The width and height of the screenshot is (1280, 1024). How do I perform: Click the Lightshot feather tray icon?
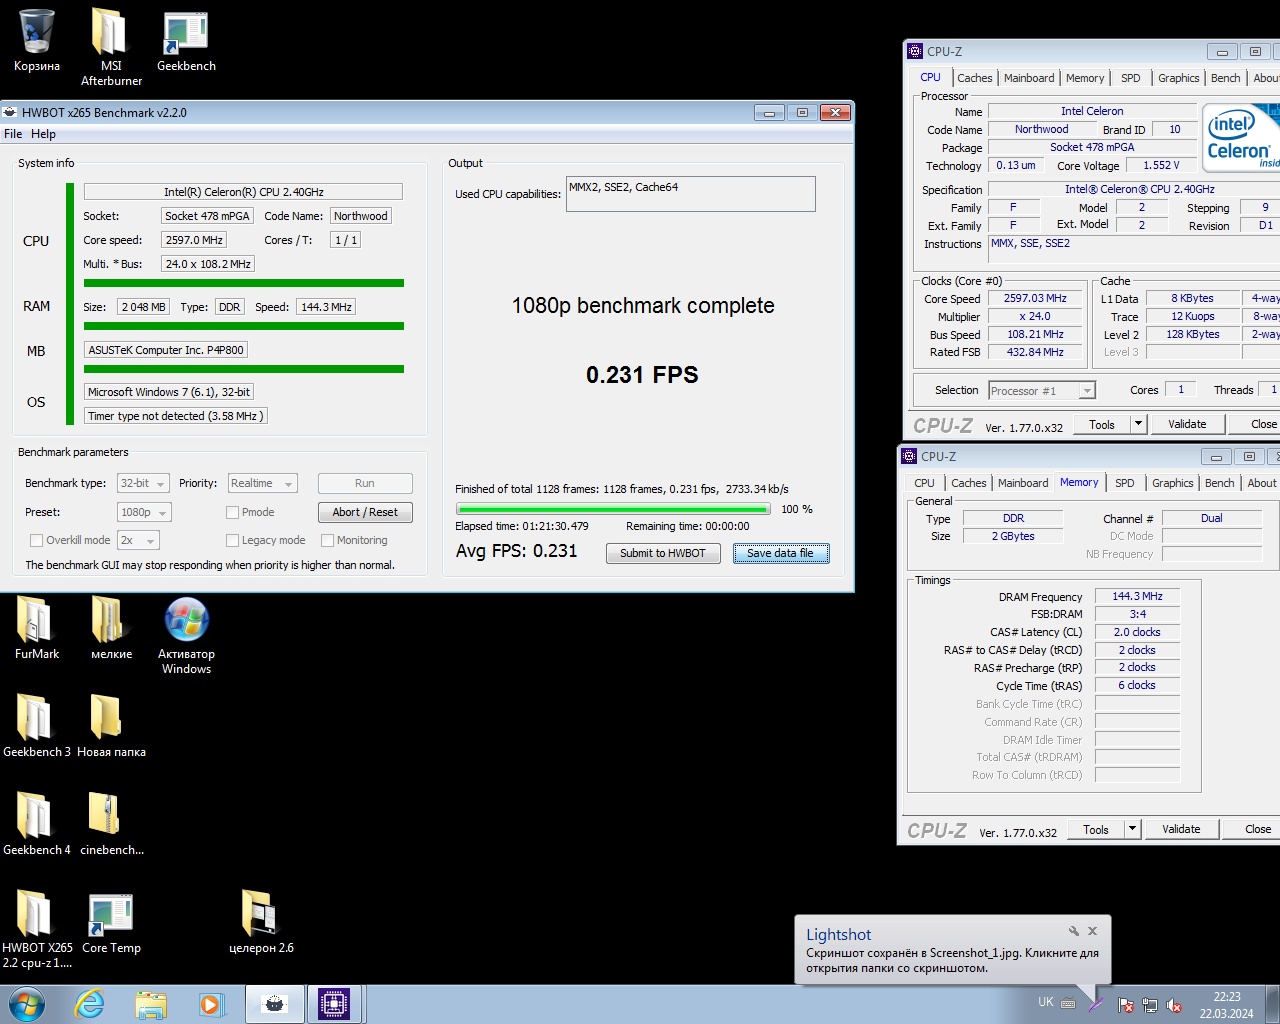pyautogui.click(x=1096, y=1003)
